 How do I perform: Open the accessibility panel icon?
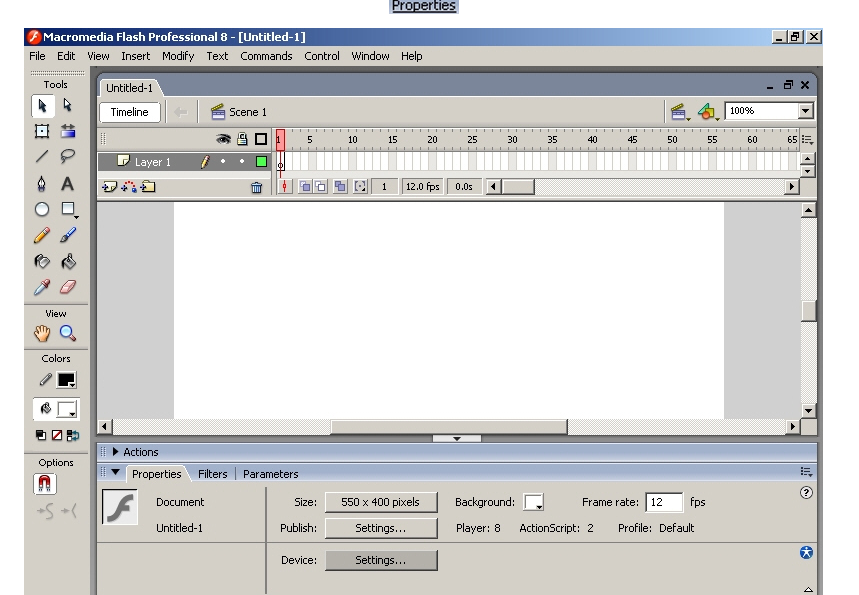pos(806,552)
